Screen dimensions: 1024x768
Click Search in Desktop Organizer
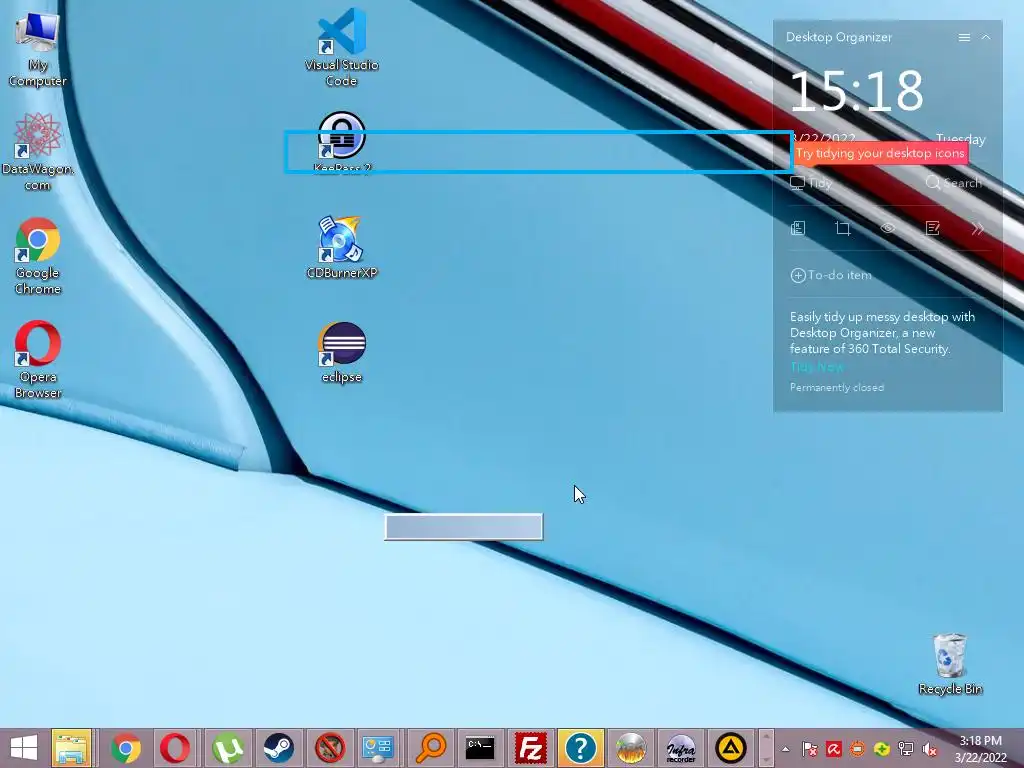[x=953, y=183]
